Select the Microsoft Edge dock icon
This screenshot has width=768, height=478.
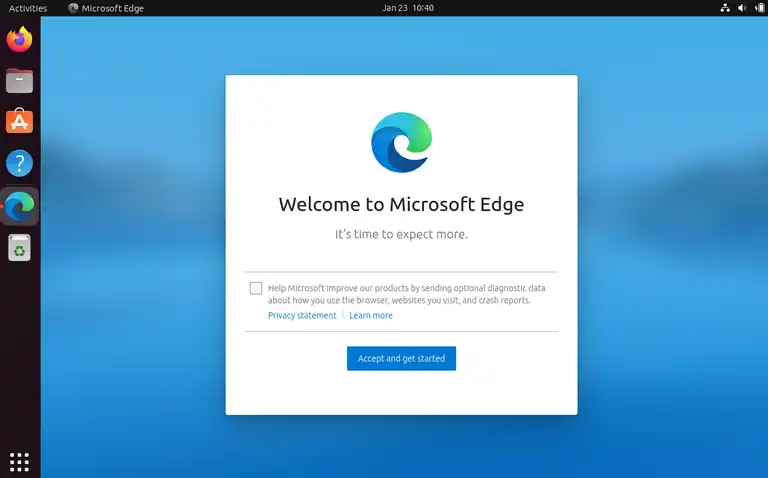pyautogui.click(x=20, y=206)
